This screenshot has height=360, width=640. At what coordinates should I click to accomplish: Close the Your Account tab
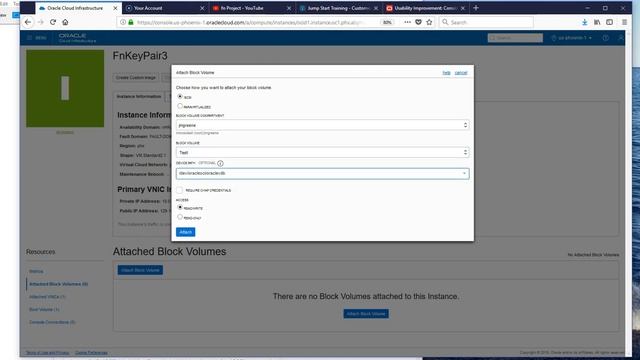(x=202, y=8)
